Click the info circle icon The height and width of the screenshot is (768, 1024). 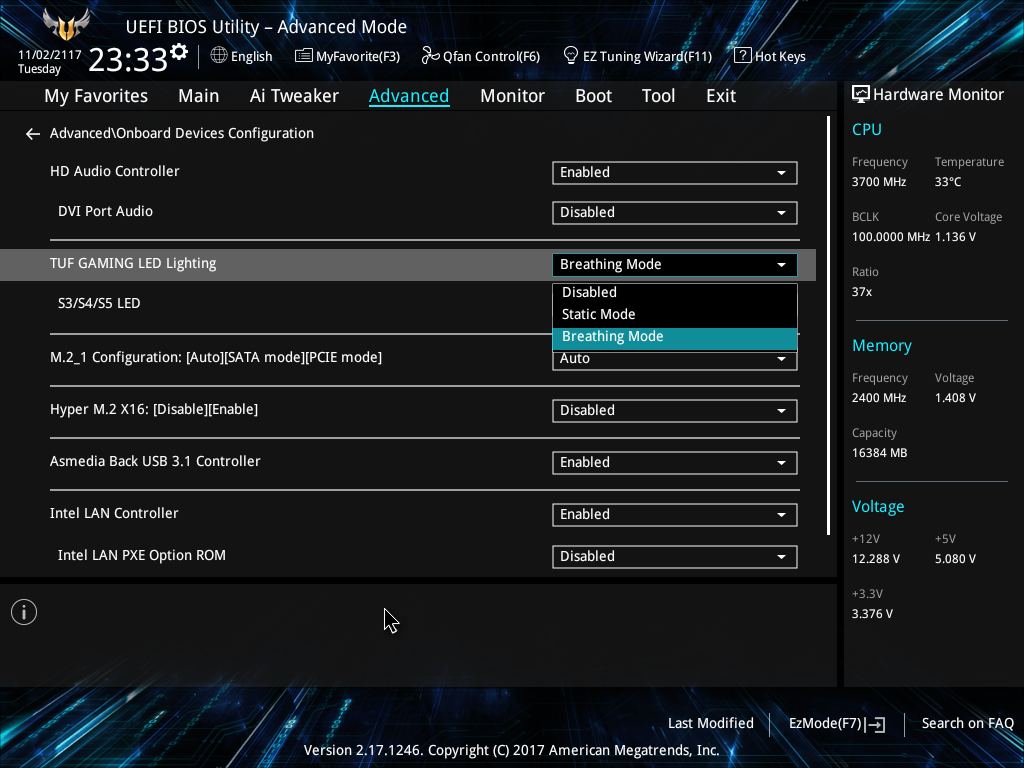(24, 612)
